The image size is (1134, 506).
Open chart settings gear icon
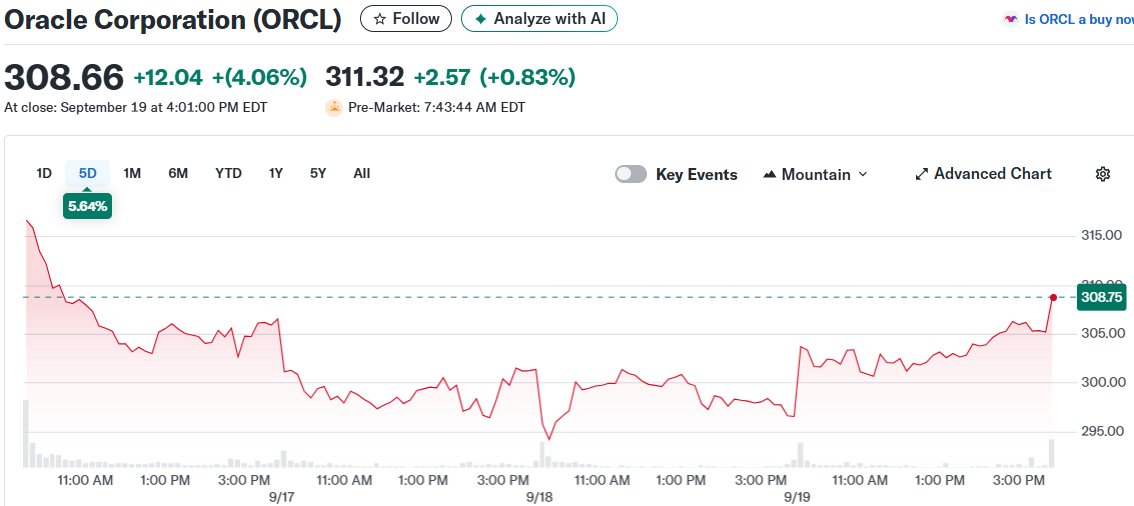(1103, 174)
